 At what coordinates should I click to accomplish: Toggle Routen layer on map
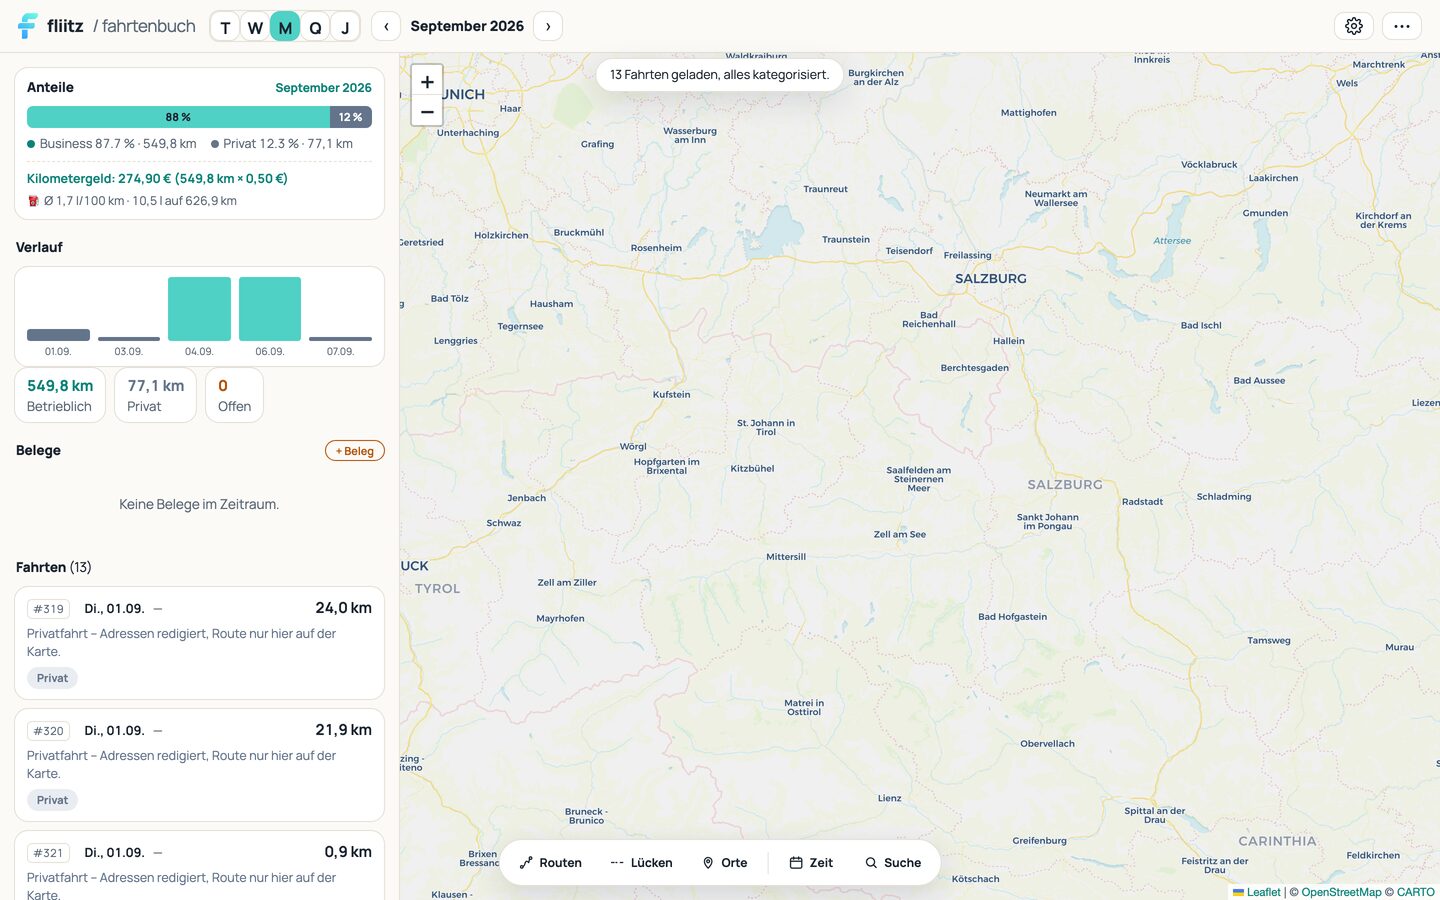click(x=551, y=863)
